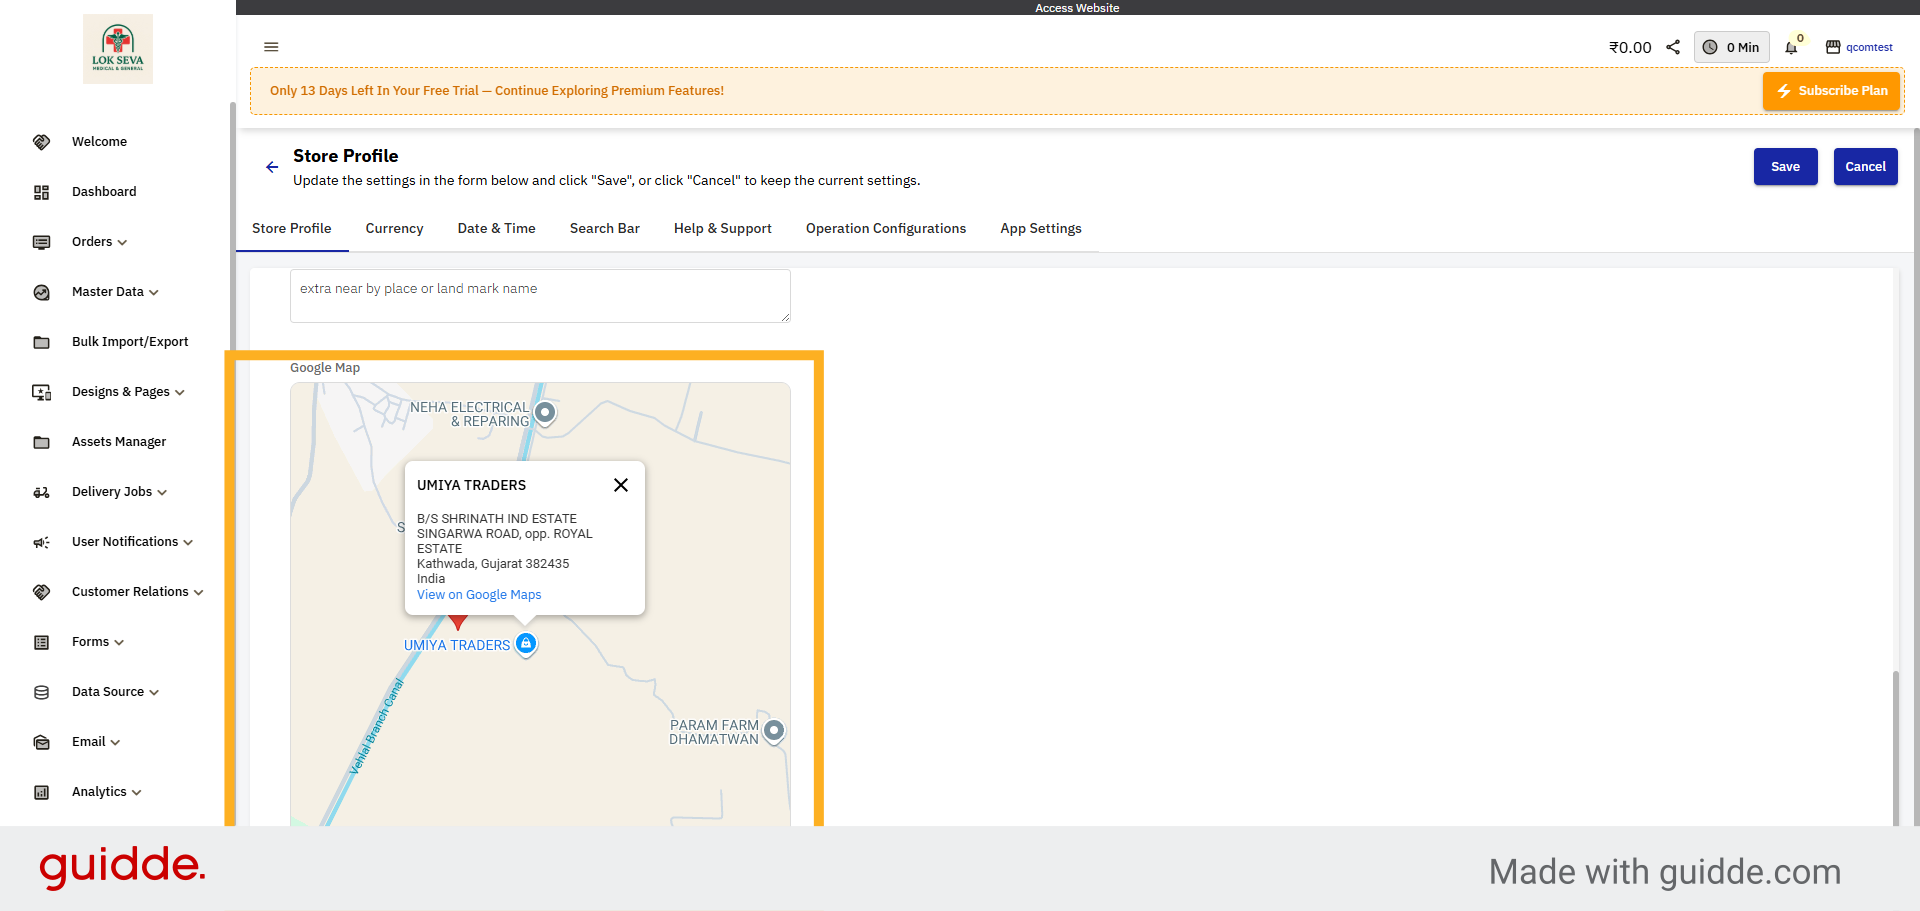Click the User Notifications megaphone icon
The image size is (1920, 911).
(41, 542)
